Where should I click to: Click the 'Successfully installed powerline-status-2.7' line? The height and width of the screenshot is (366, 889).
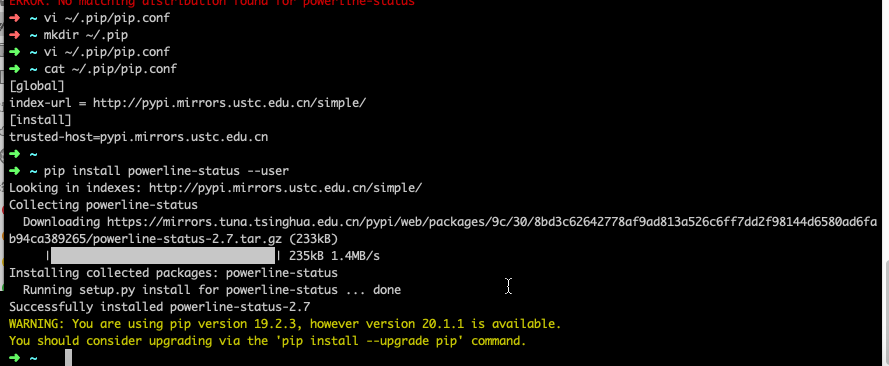(160, 307)
